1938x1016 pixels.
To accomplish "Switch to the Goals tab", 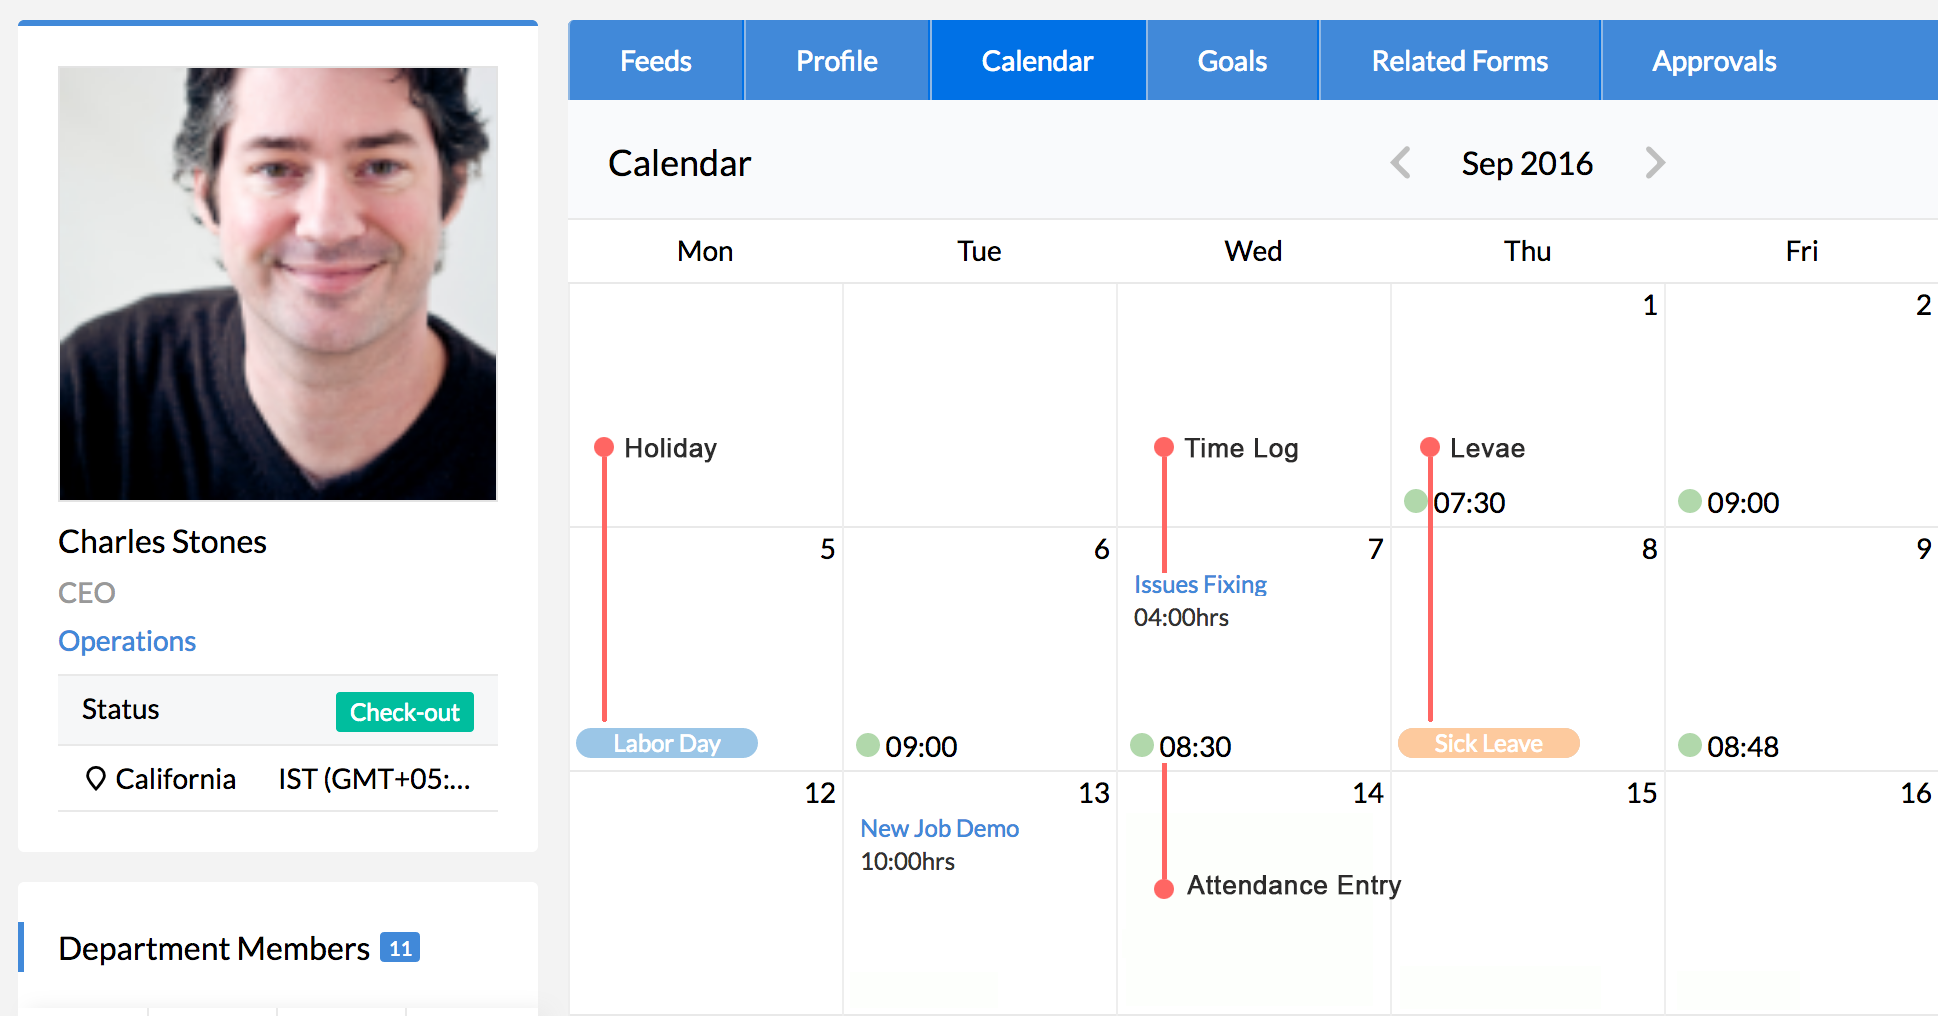I will pos(1232,61).
